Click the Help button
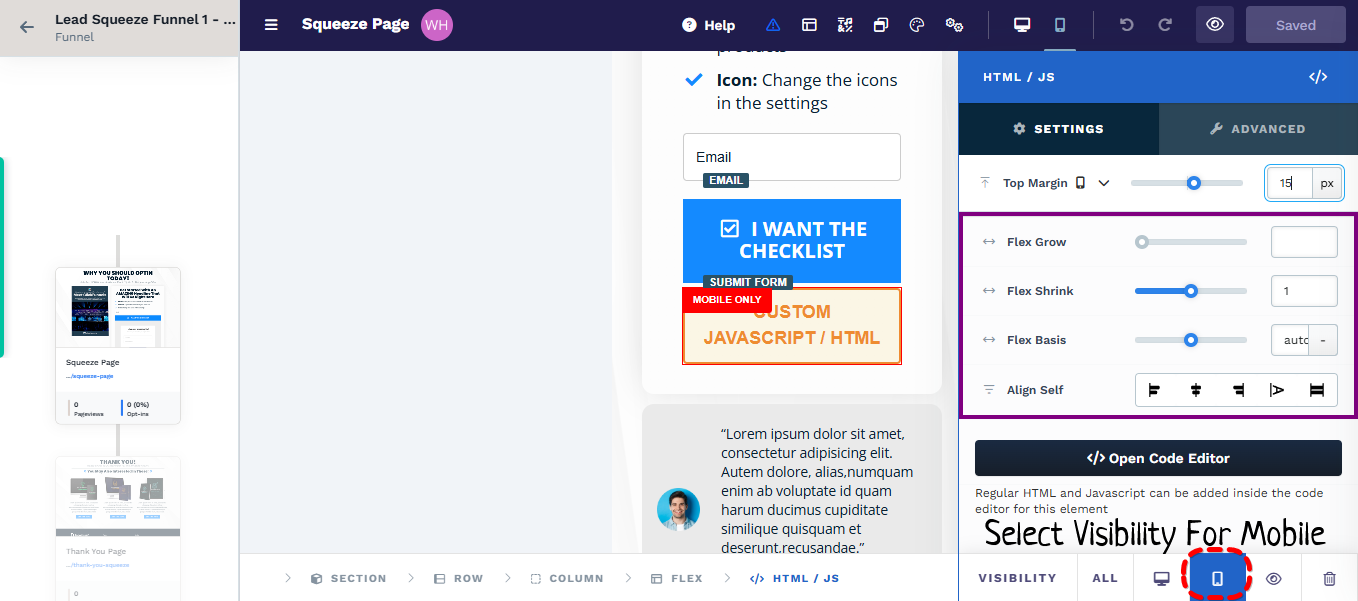The height and width of the screenshot is (601, 1358). (x=708, y=25)
